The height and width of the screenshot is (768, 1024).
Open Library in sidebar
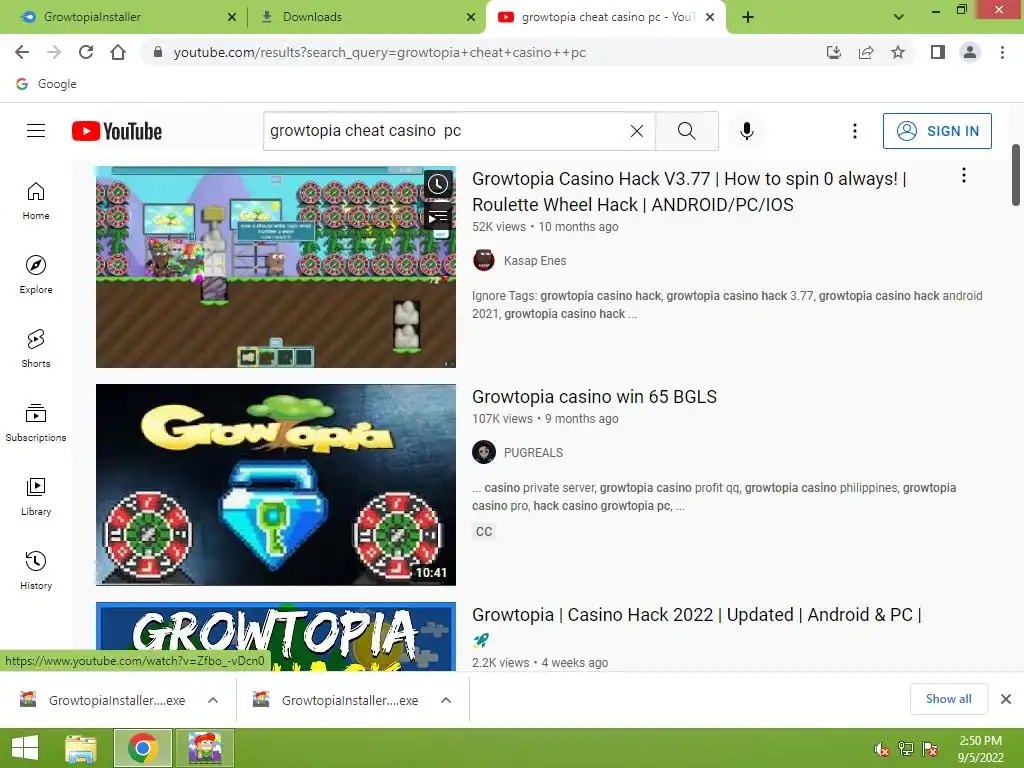(36, 496)
